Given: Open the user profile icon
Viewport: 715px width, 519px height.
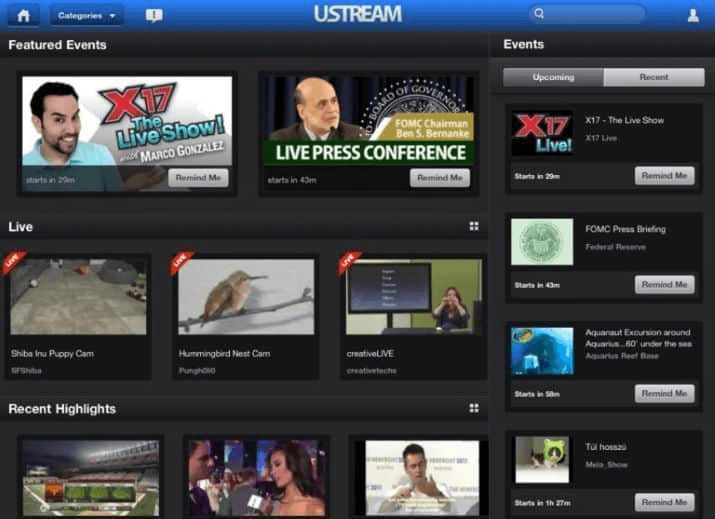Looking at the screenshot, I should click(693, 16).
